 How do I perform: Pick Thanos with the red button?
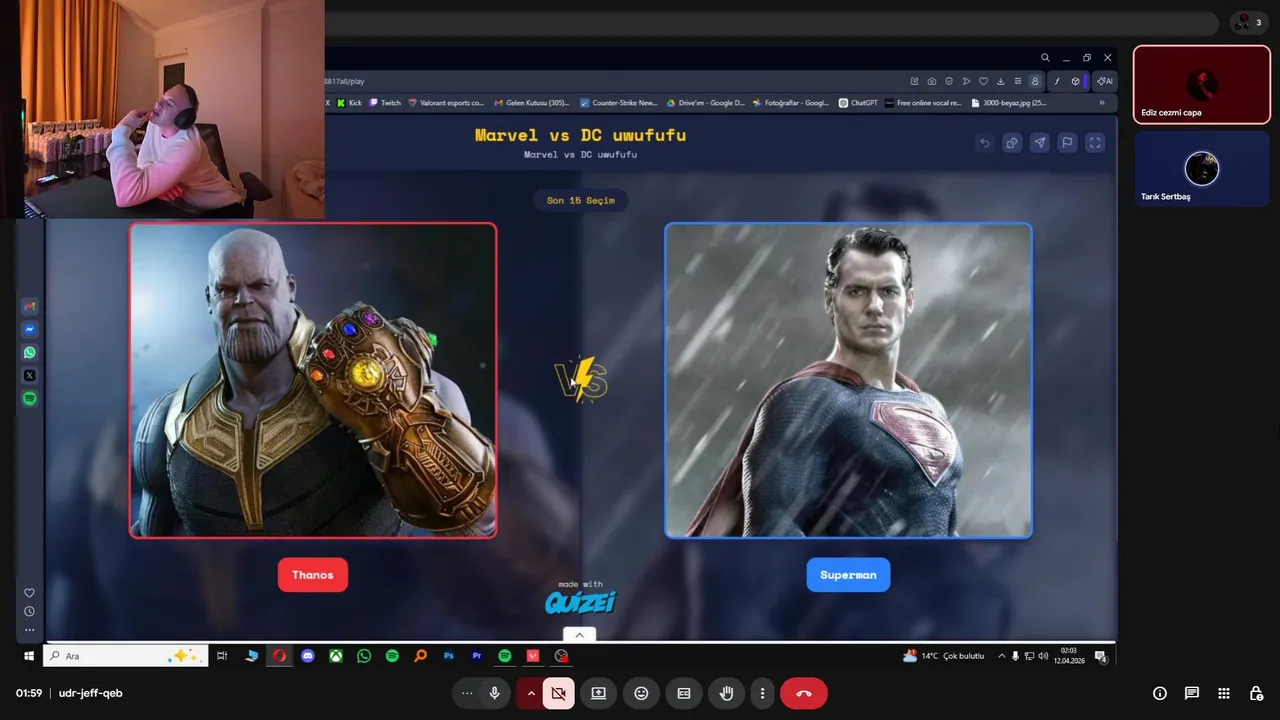pos(313,575)
